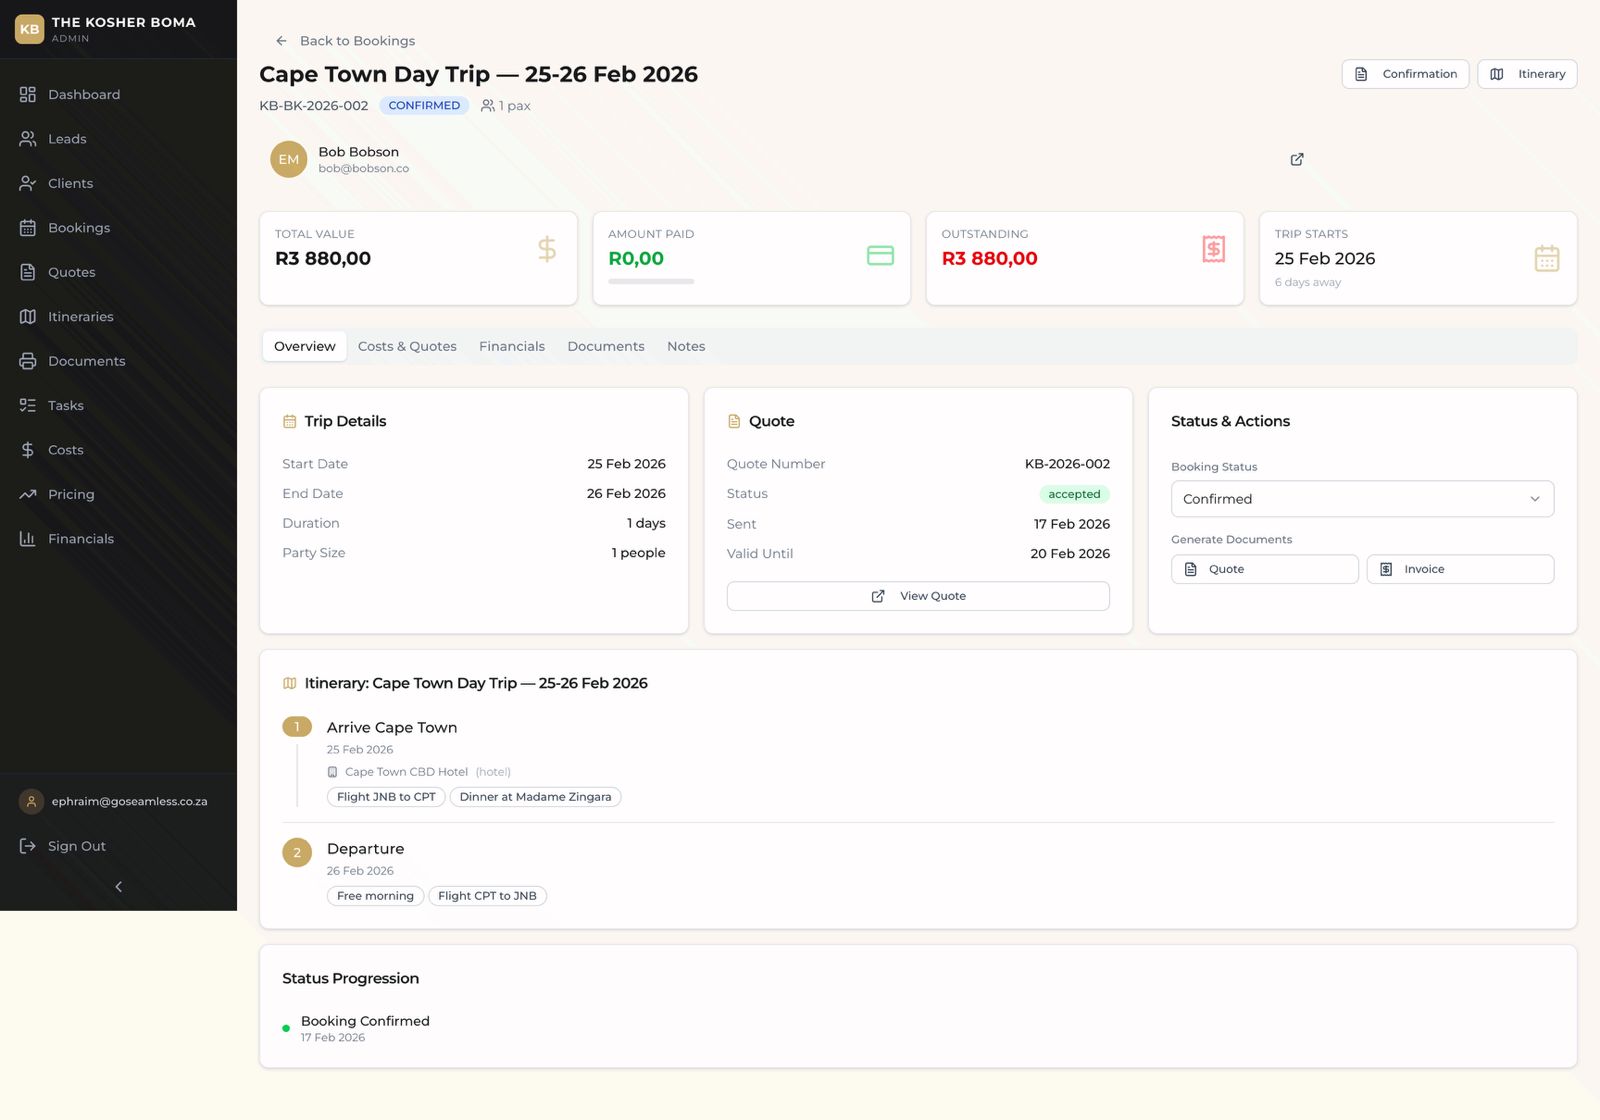Click the Financials bar chart icon
This screenshot has width=1600, height=1120.
pos(28,539)
